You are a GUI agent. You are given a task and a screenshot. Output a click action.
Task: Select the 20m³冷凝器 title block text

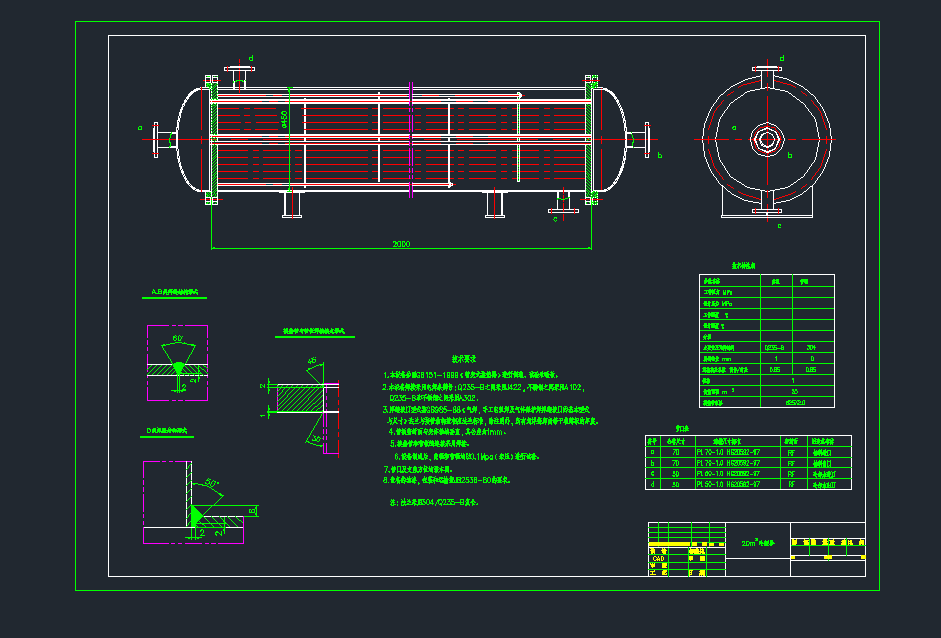758,542
